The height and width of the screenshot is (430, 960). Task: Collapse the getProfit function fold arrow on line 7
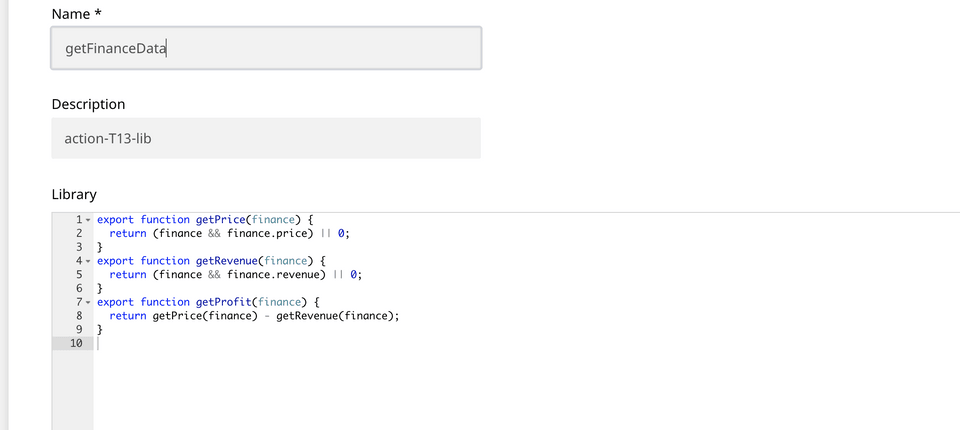[x=88, y=302]
